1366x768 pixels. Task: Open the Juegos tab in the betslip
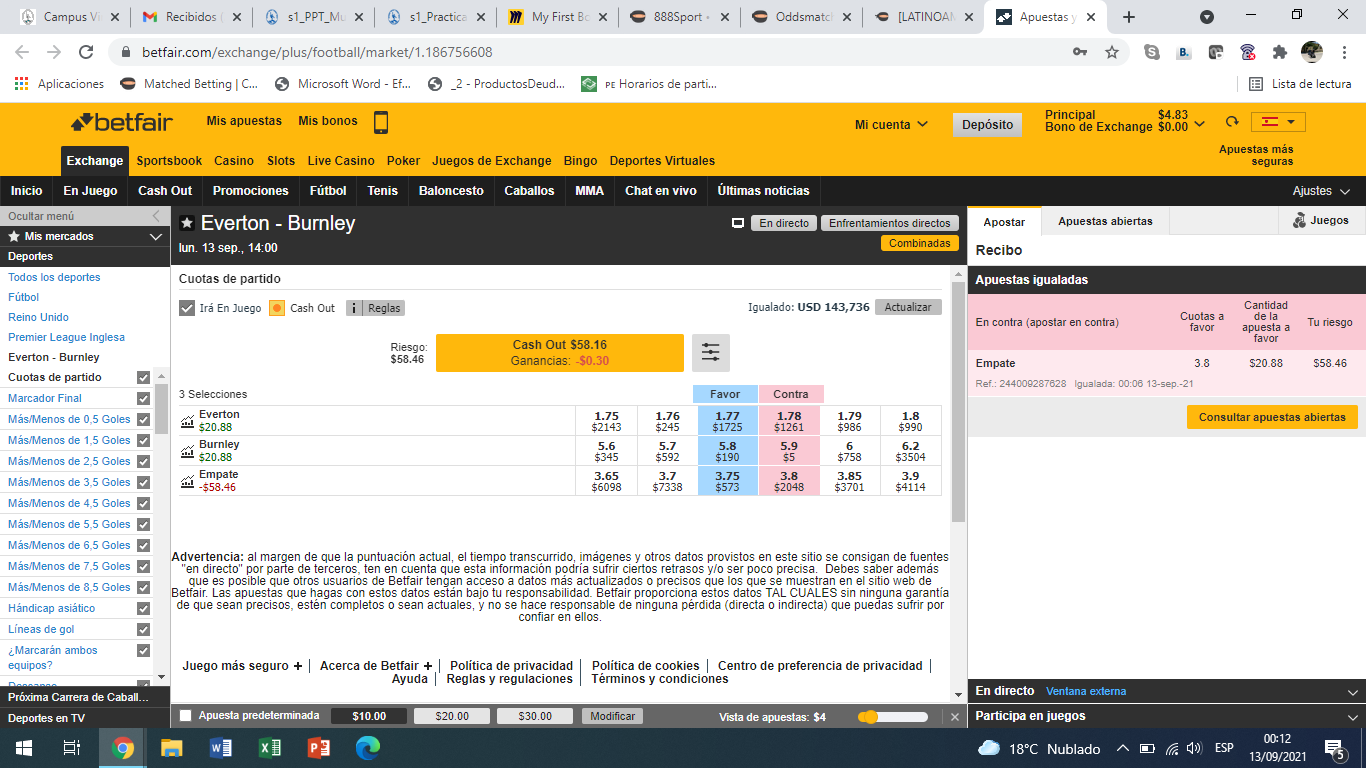click(x=1320, y=220)
